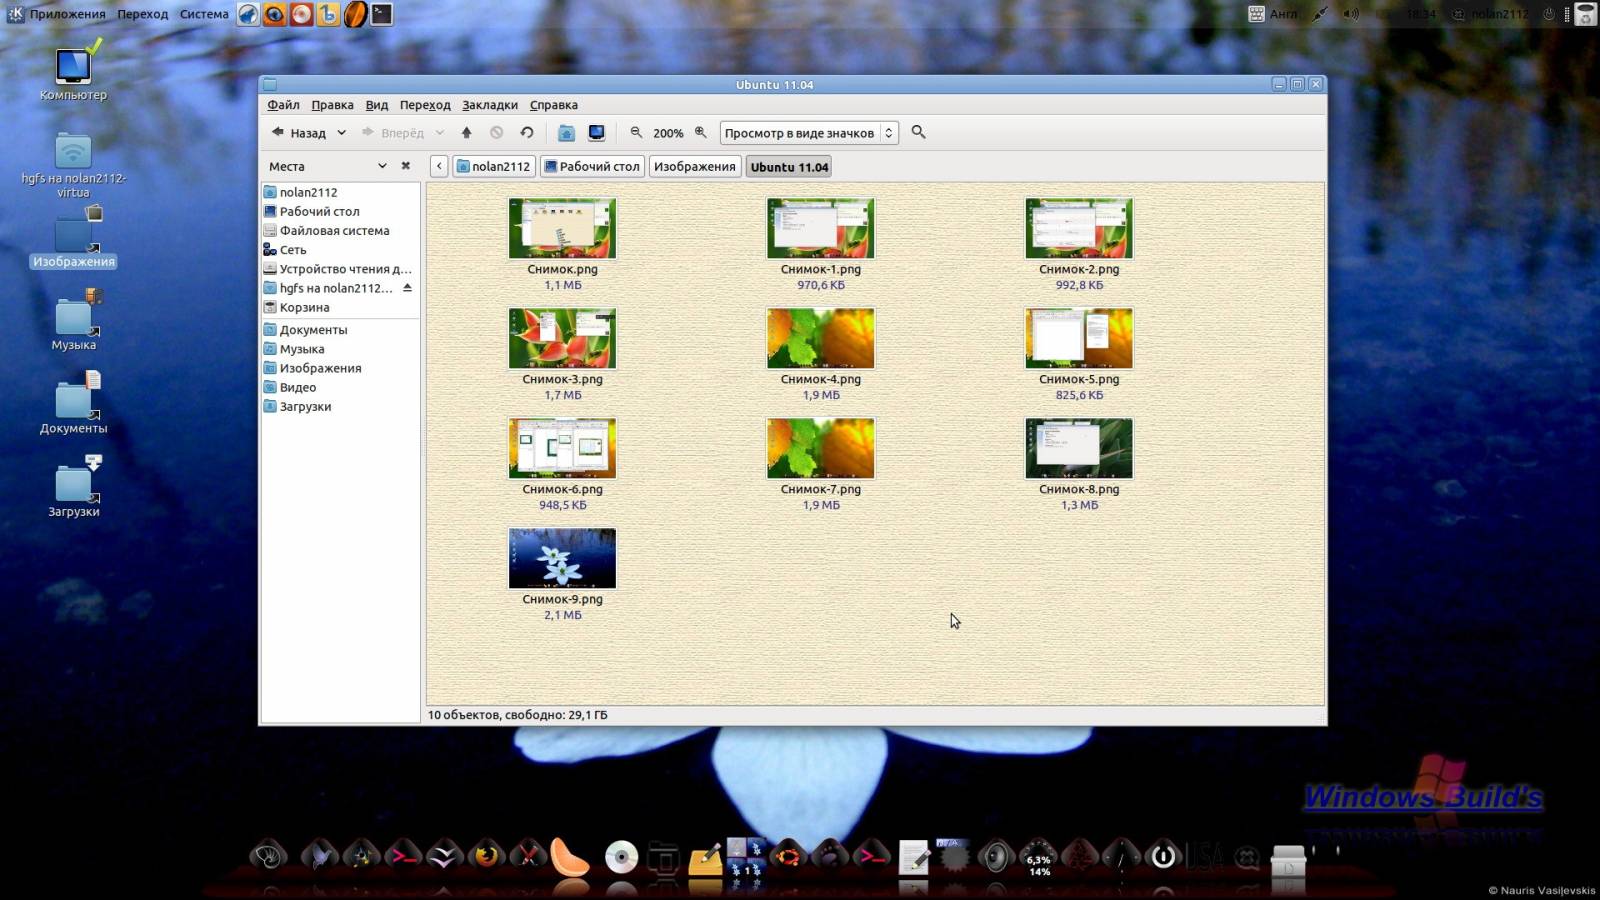Open the Справка menu
The image size is (1600, 900).
pyautogui.click(x=554, y=105)
